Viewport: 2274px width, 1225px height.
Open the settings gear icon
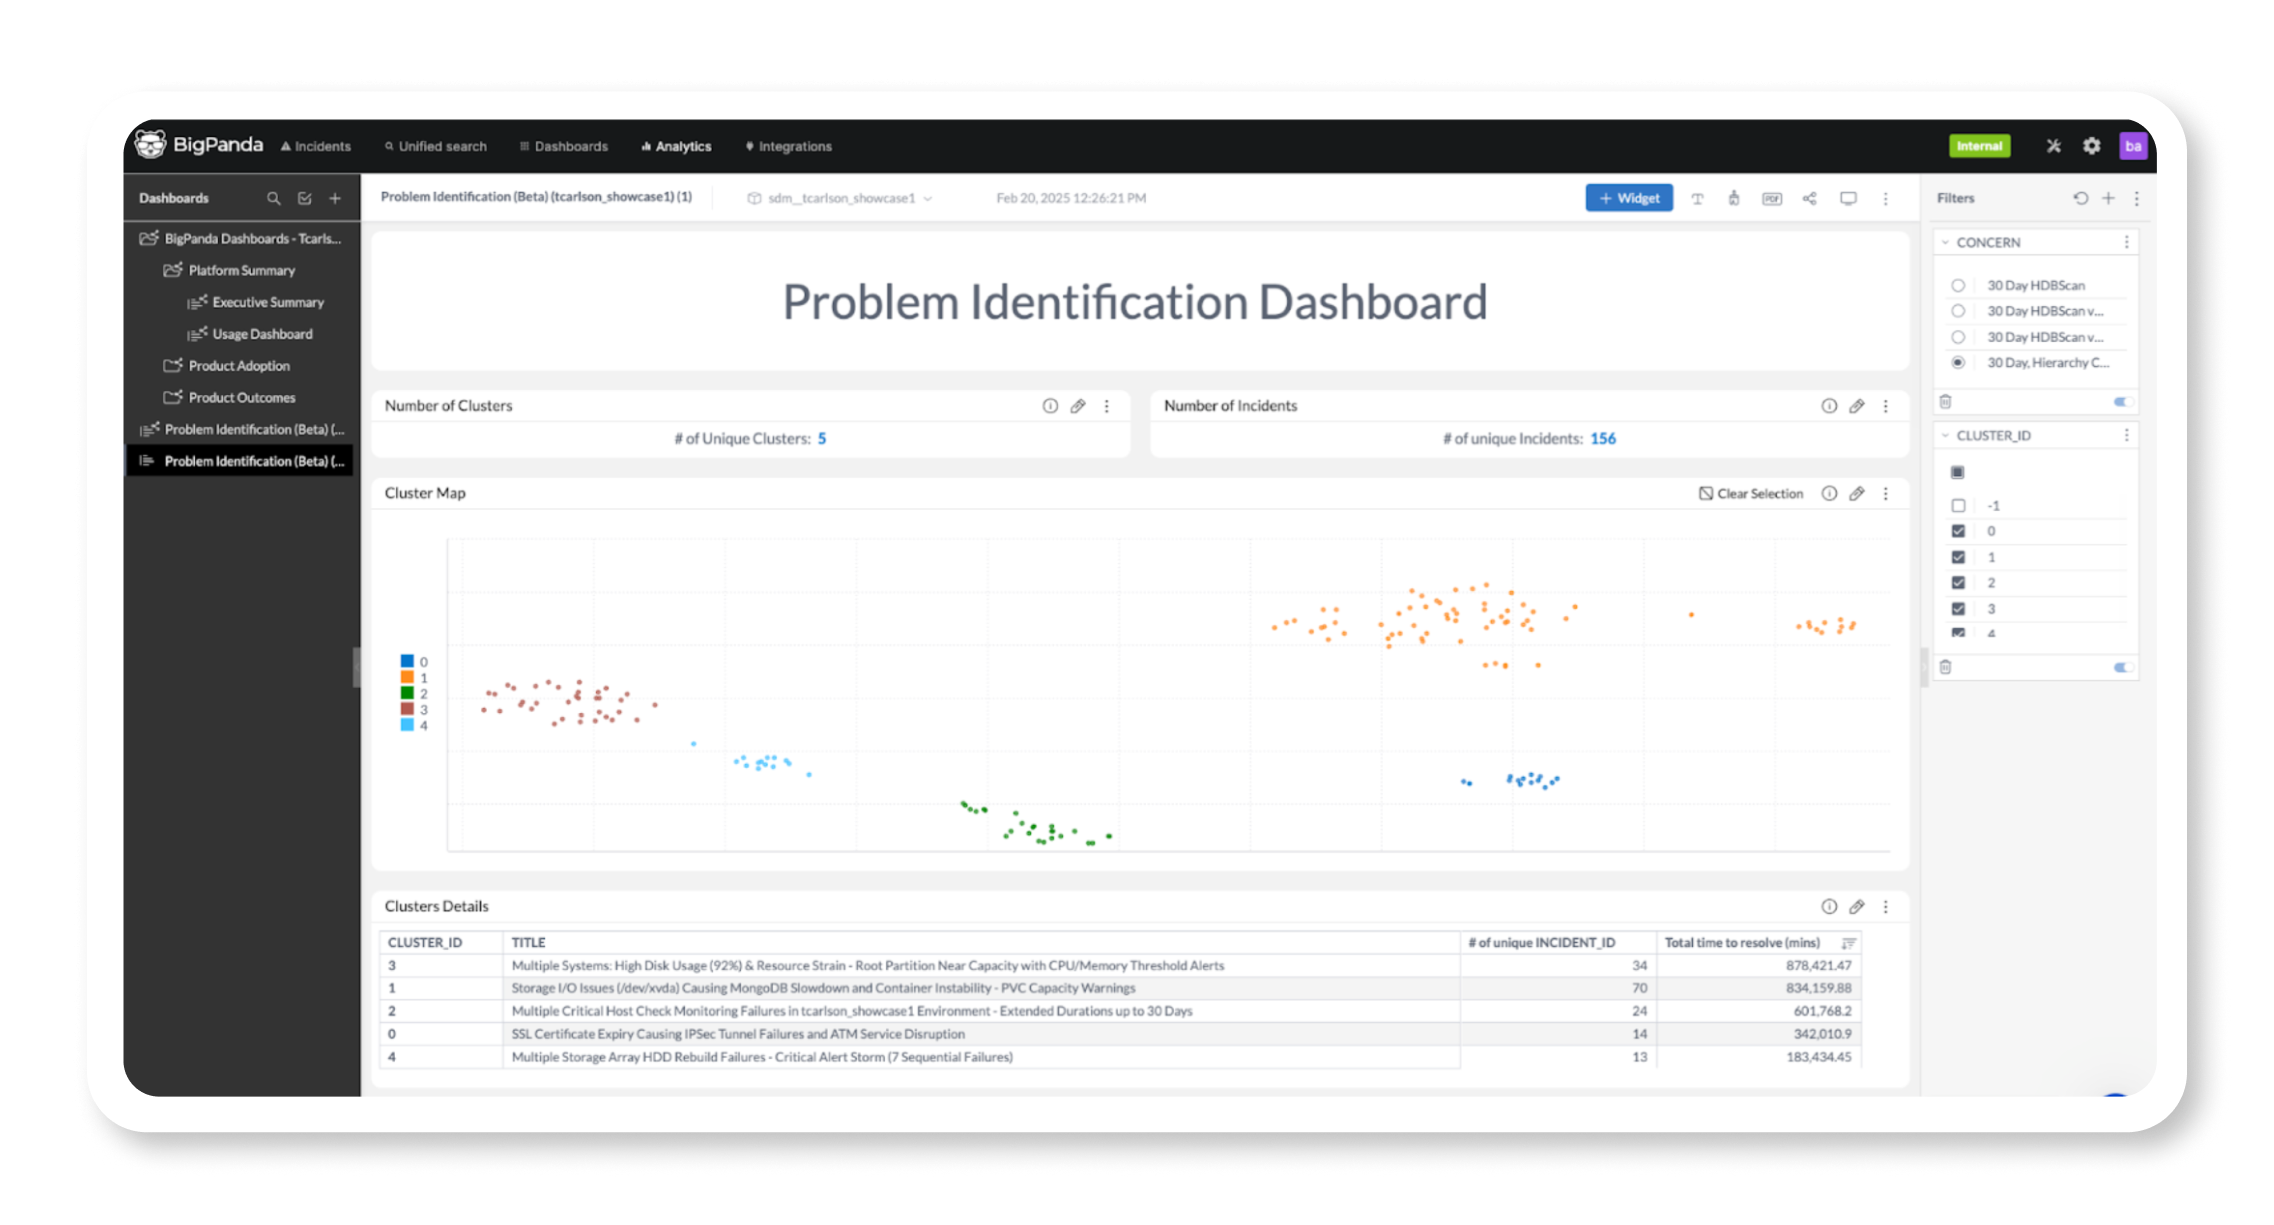2091,146
